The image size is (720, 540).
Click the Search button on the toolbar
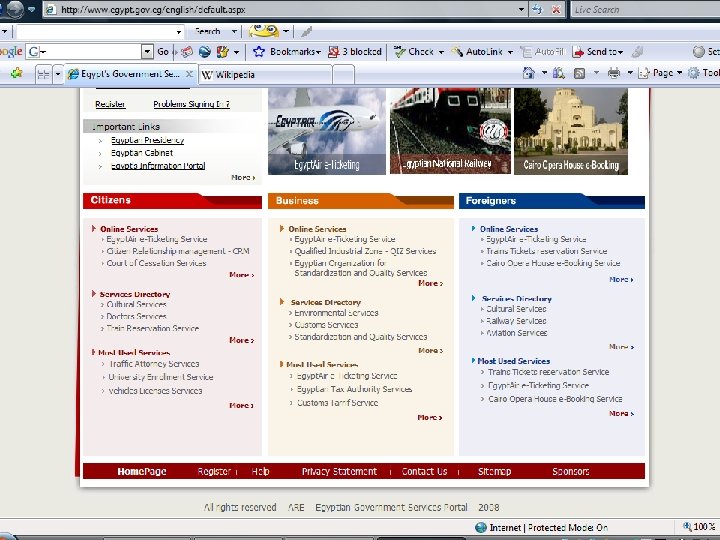click(208, 32)
